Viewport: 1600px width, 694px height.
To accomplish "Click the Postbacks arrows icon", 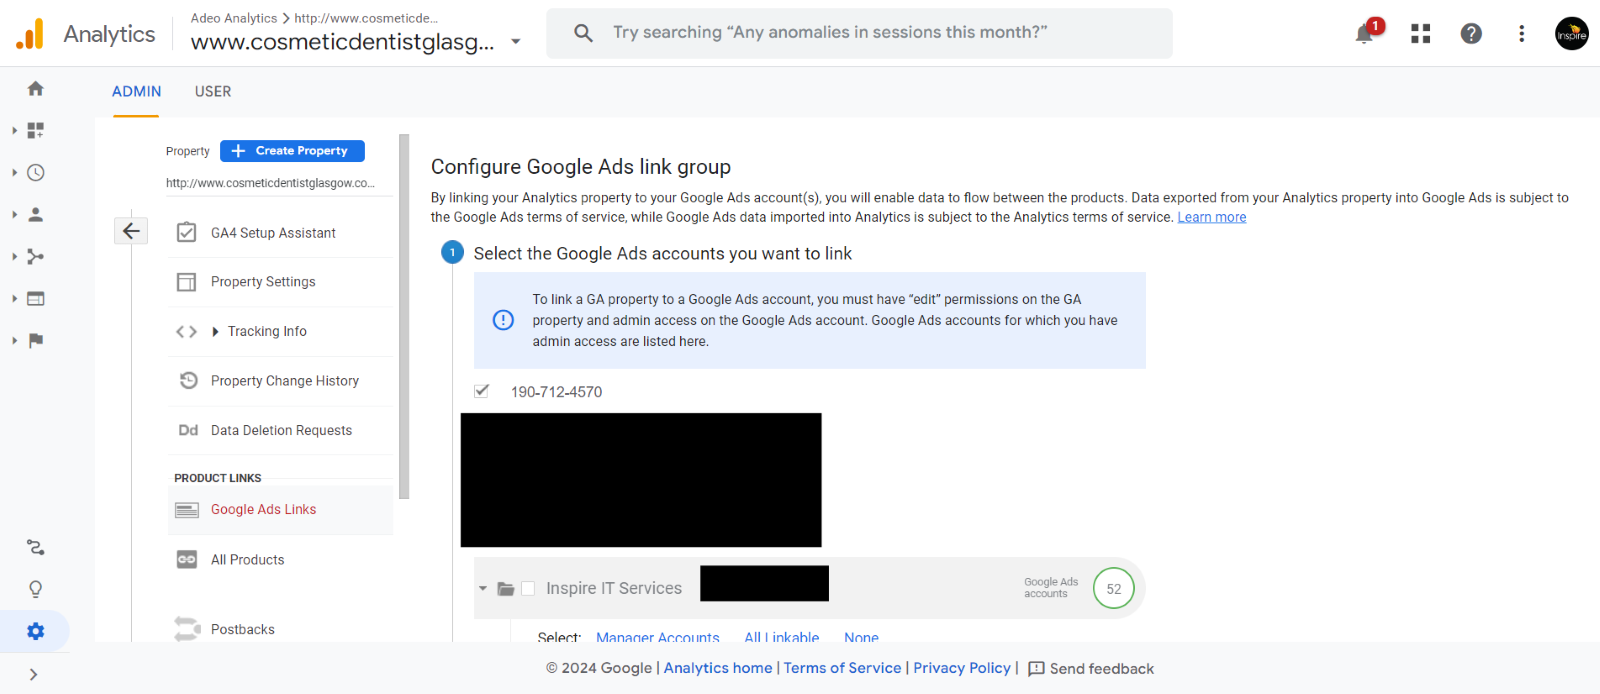I will [x=187, y=629].
